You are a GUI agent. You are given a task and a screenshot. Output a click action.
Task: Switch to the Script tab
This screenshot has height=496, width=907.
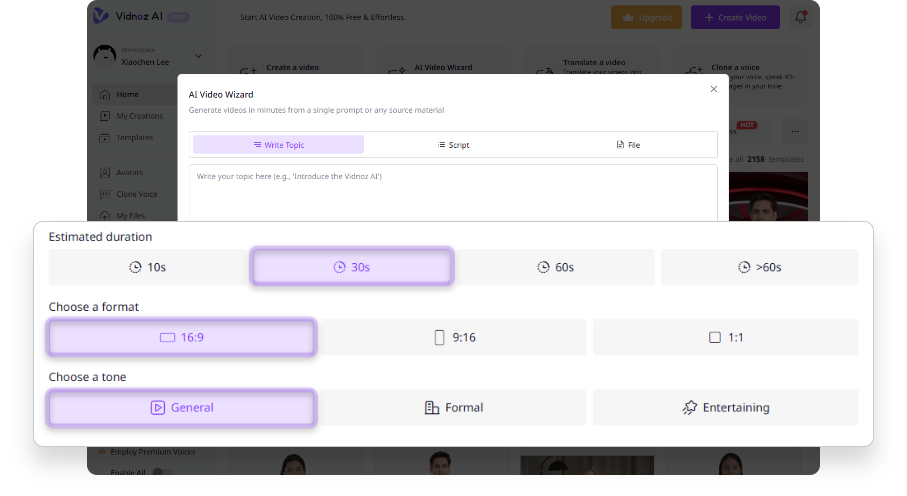pos(453,145)
